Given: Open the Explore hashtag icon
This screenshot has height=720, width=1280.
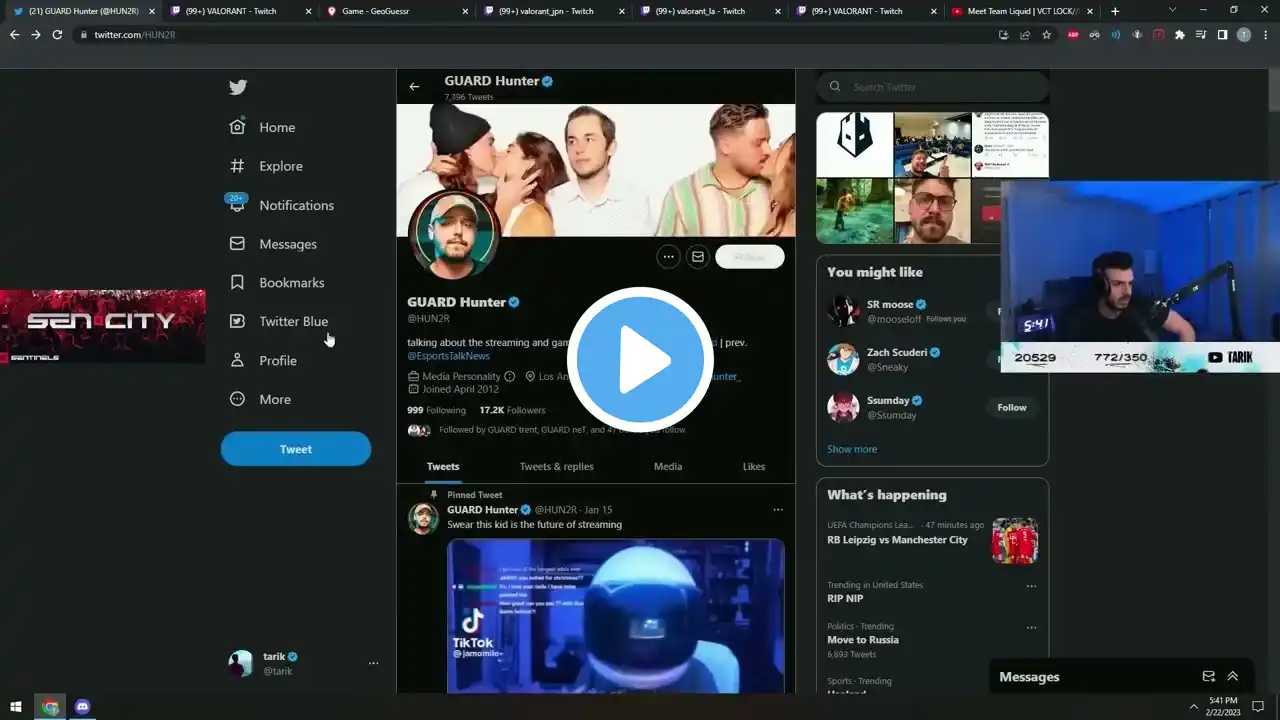Looking at the screenshot, I should click(237, 166).
